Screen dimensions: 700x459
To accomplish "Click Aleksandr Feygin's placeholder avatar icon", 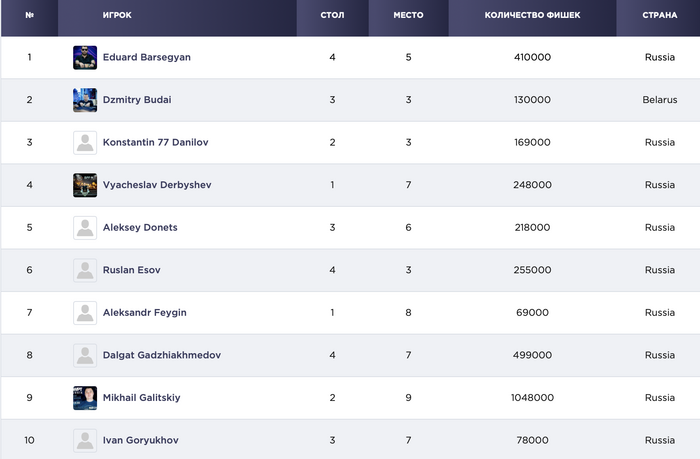I will (x=85, y=312).
